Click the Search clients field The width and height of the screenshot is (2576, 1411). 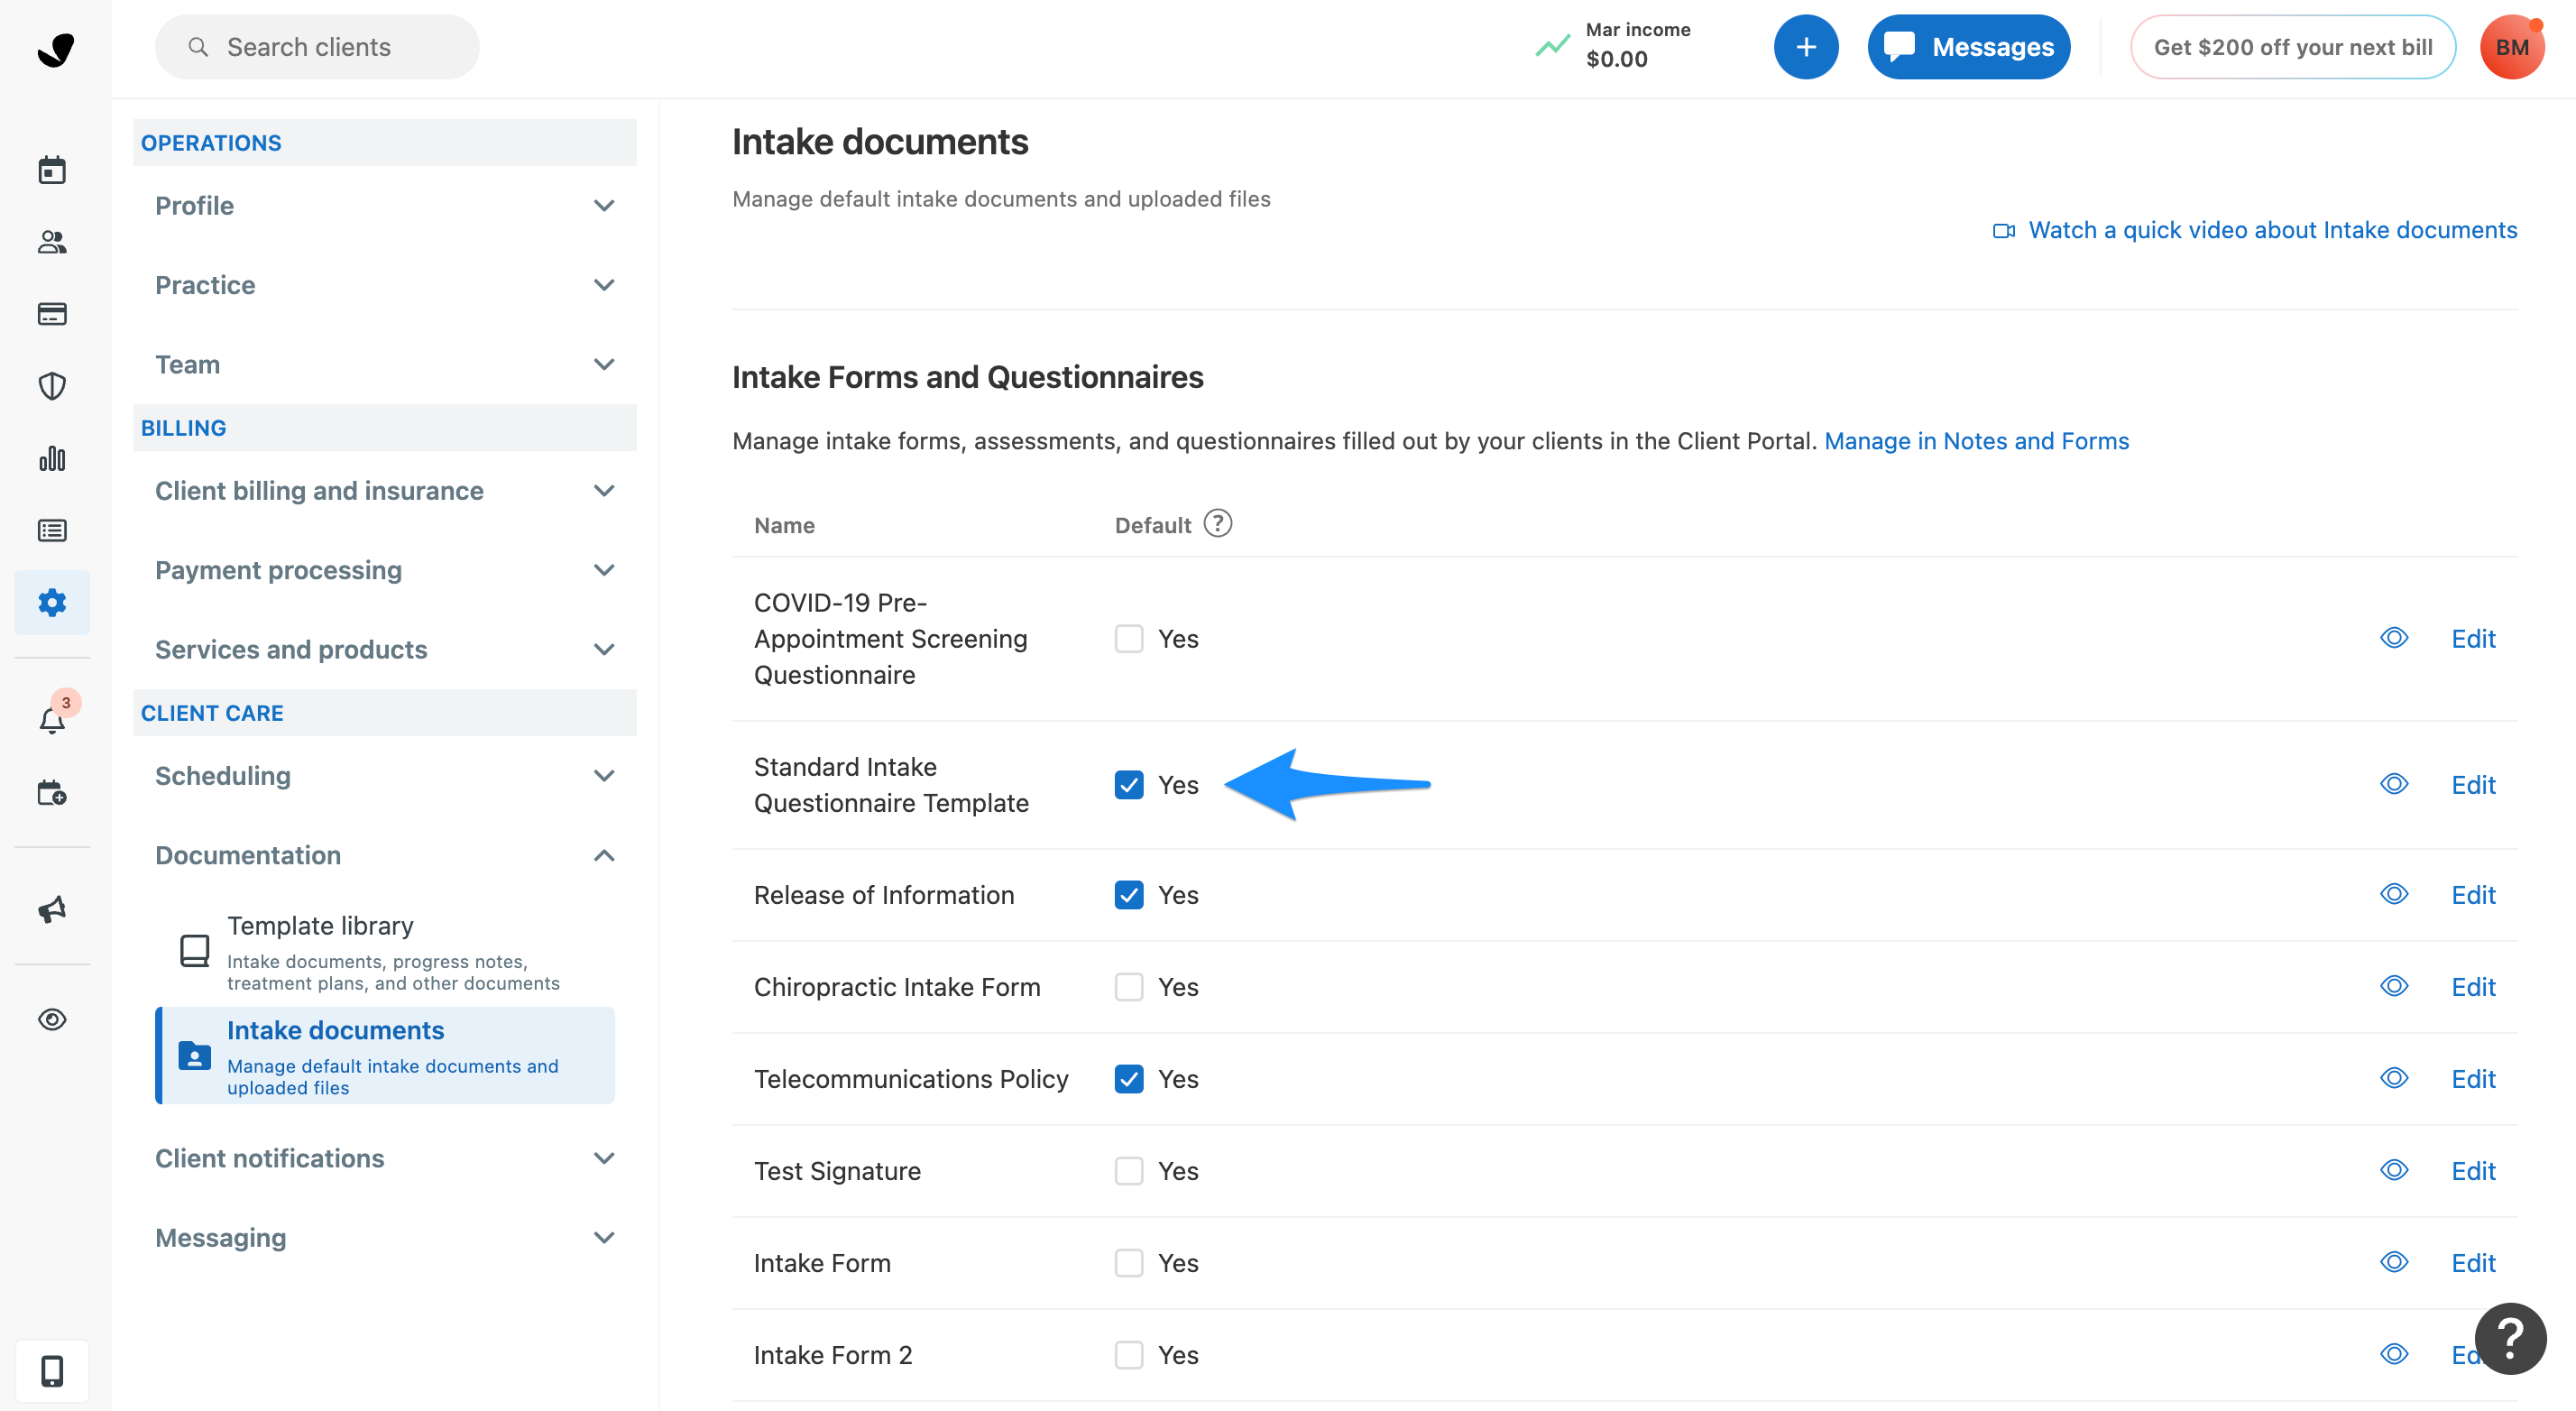[x=316, y=46]
